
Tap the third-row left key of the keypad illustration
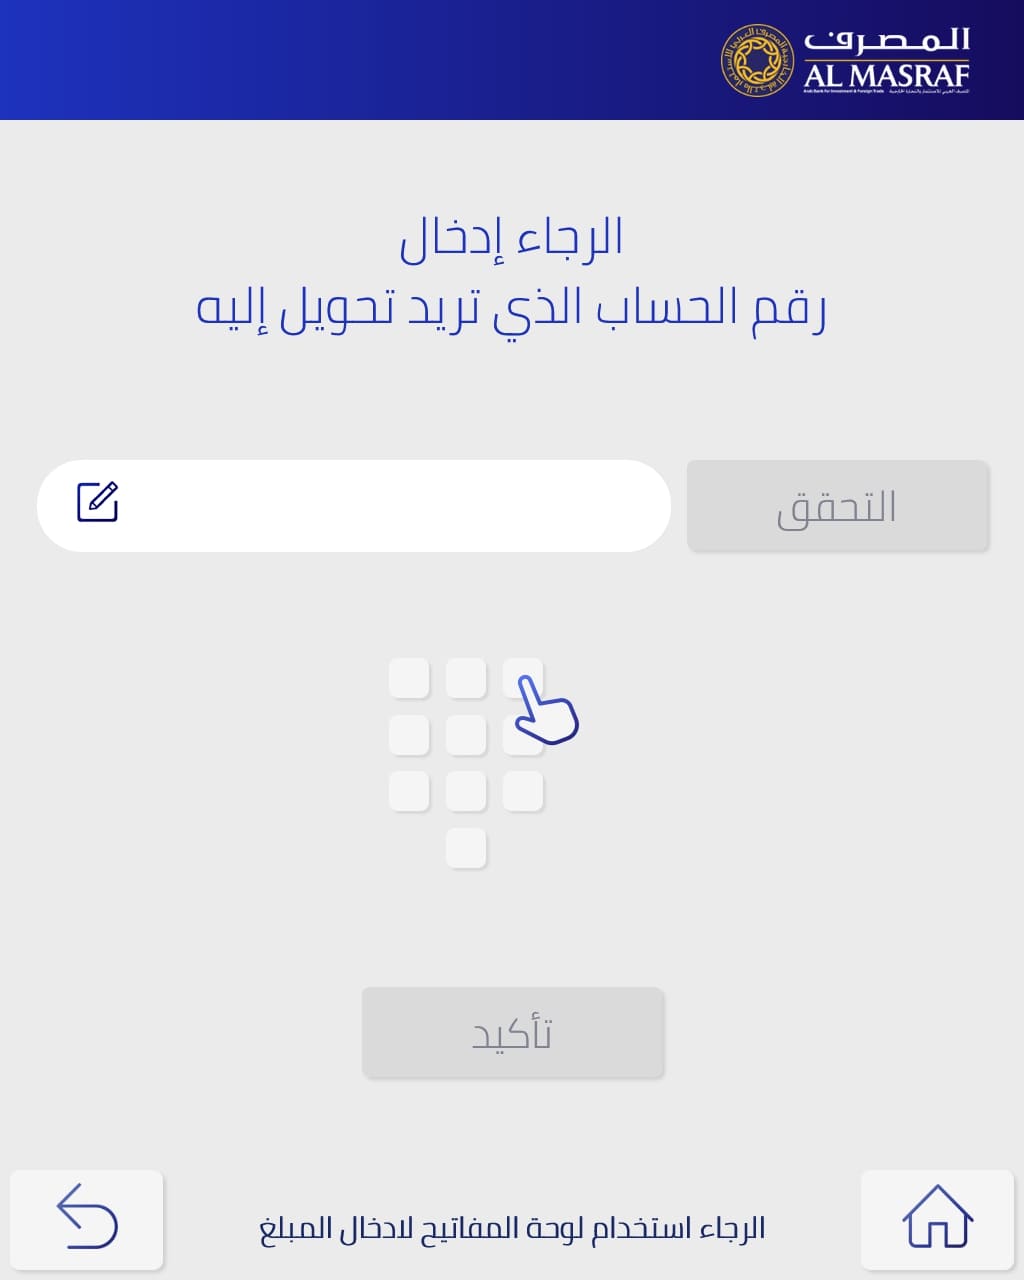(409, 791)
